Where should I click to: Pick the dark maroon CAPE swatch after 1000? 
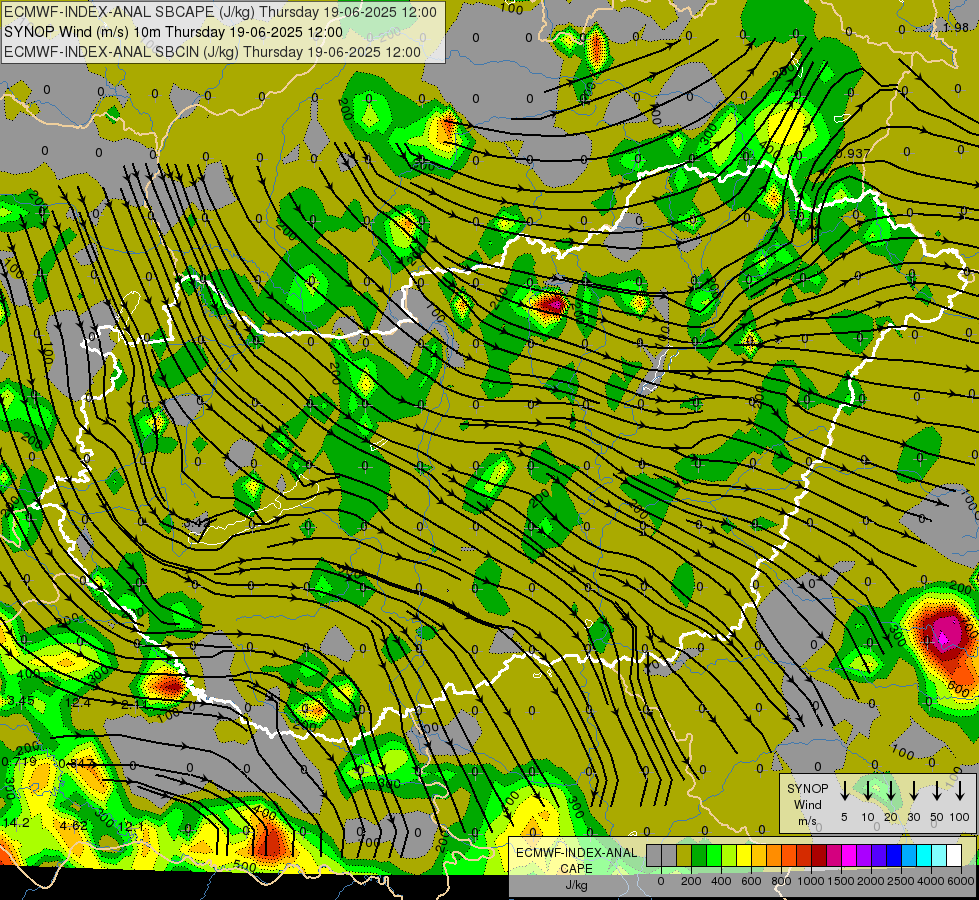point(819,856)
